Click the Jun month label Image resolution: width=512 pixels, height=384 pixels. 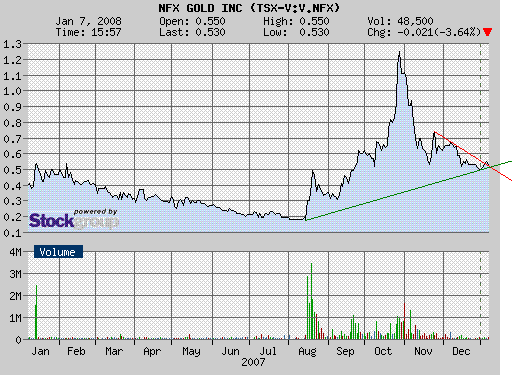(x=231, y=351)
